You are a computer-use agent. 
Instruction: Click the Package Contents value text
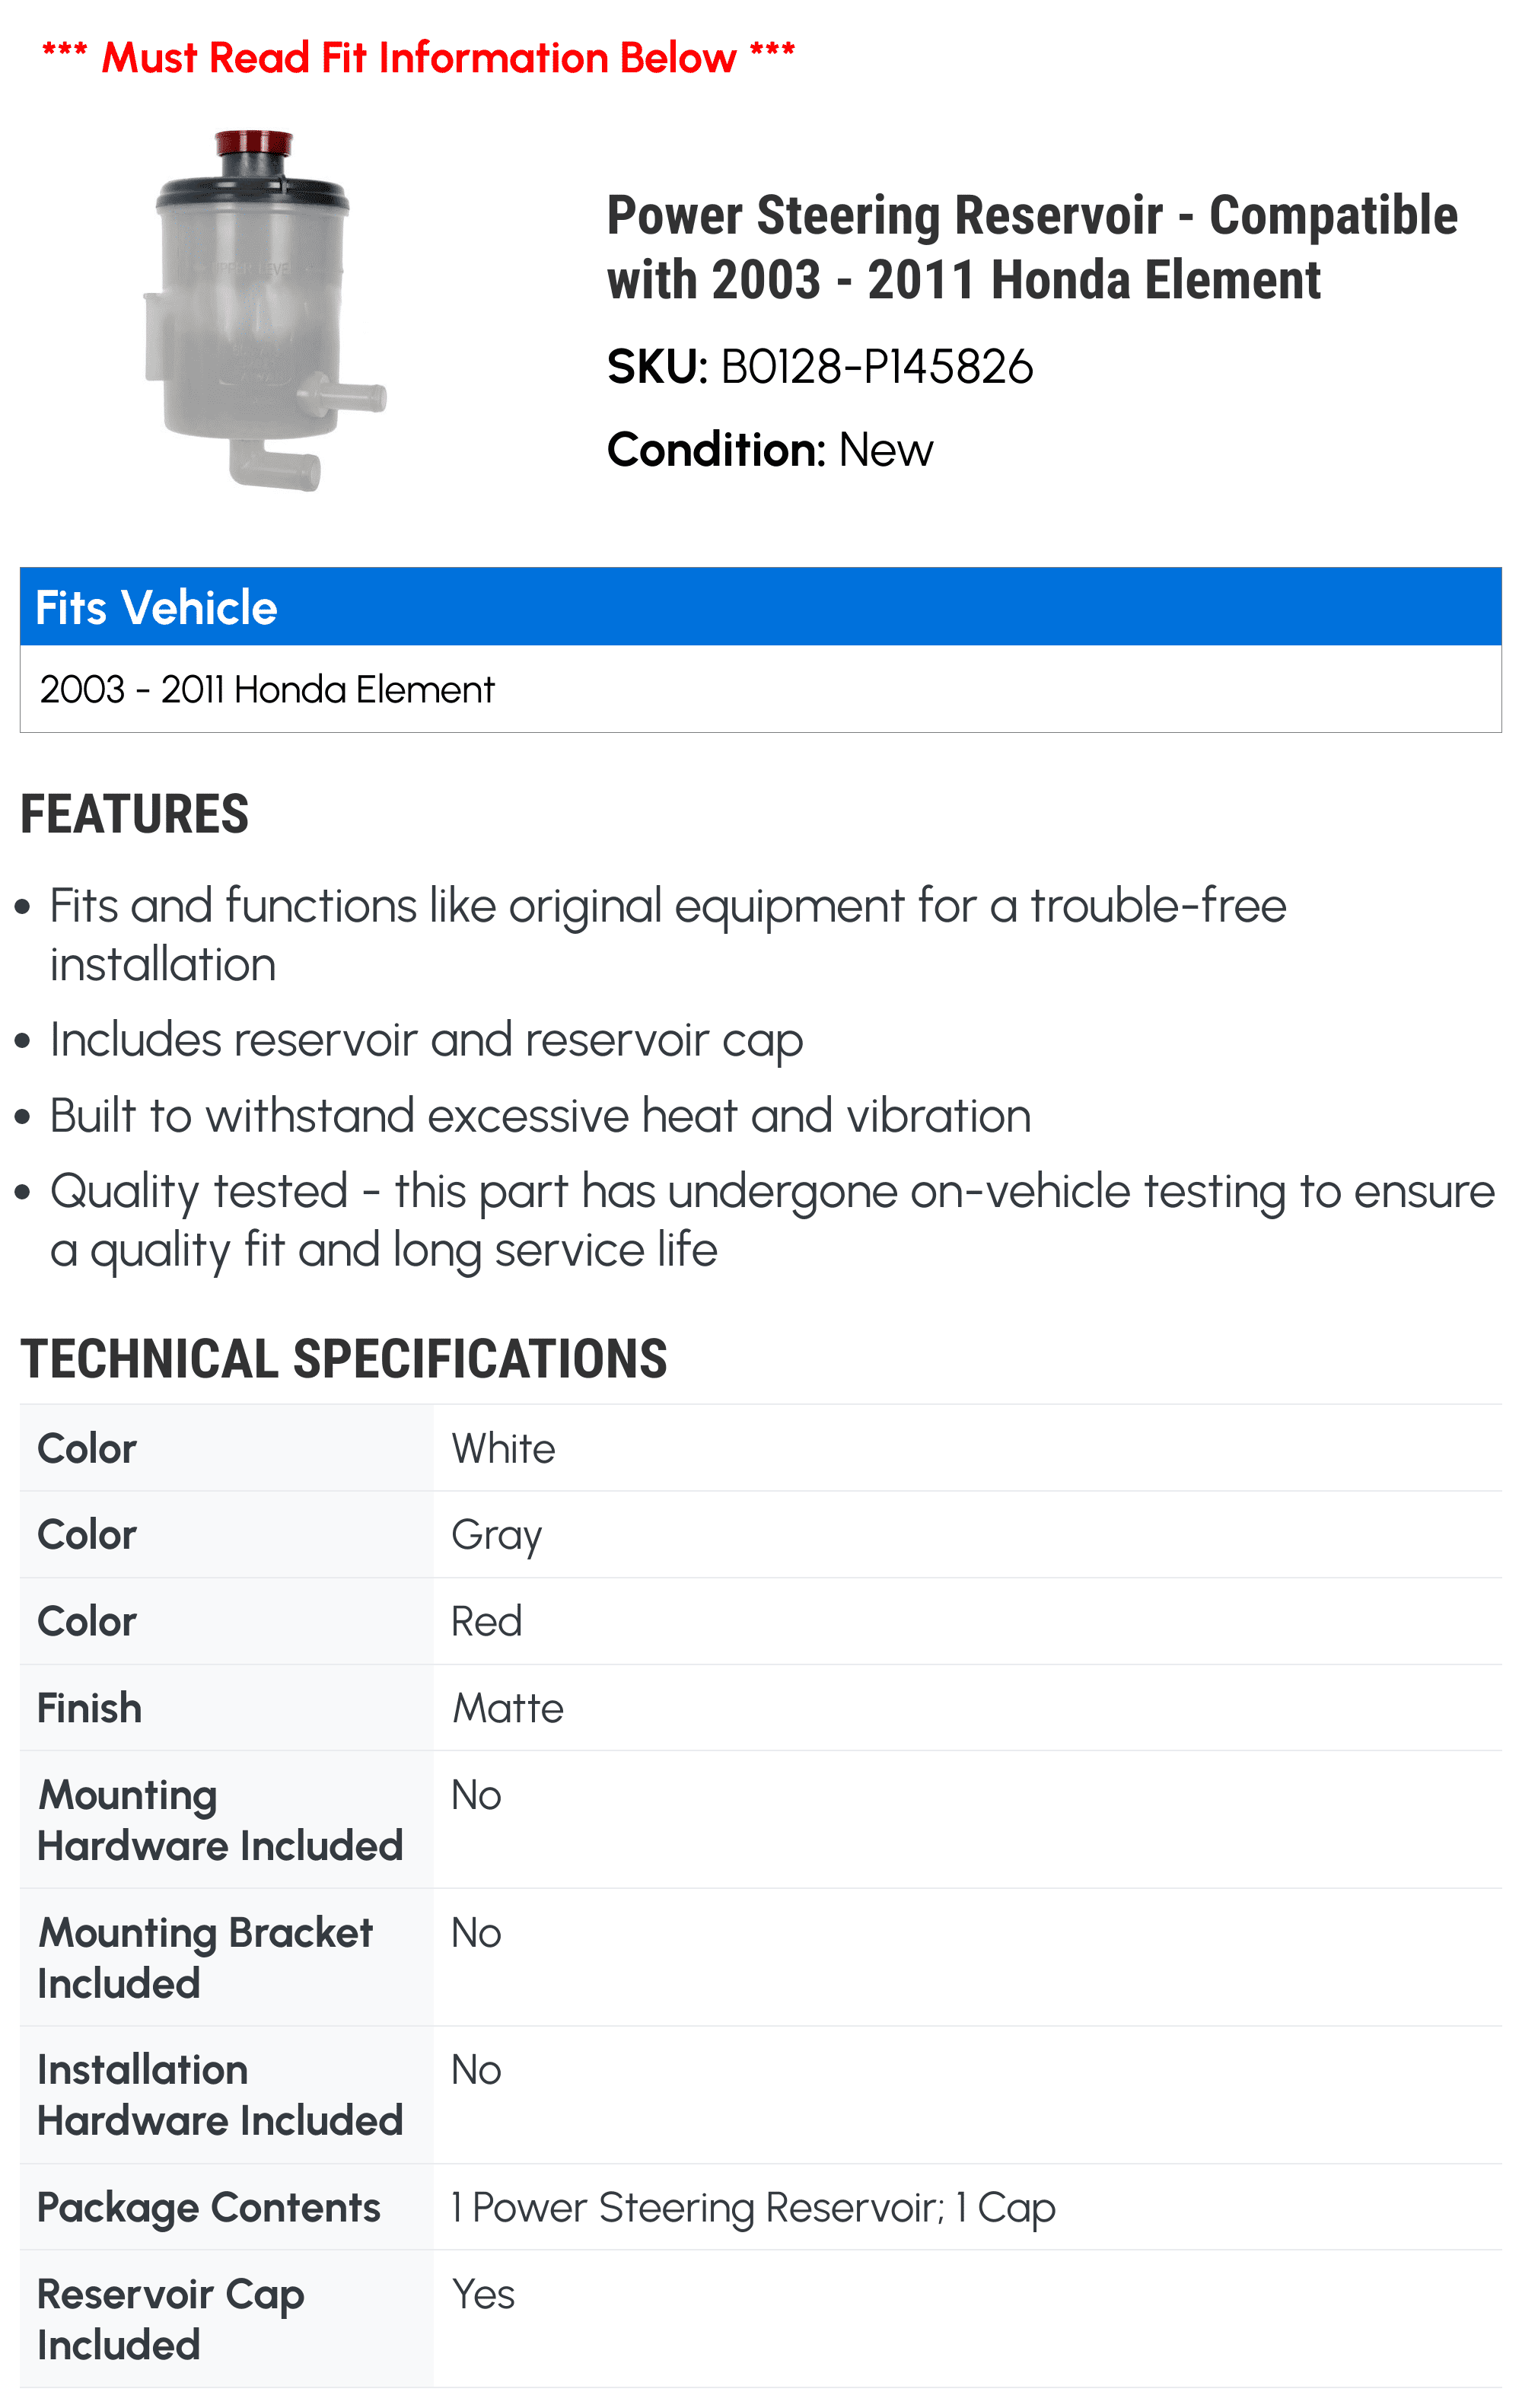754,2208
